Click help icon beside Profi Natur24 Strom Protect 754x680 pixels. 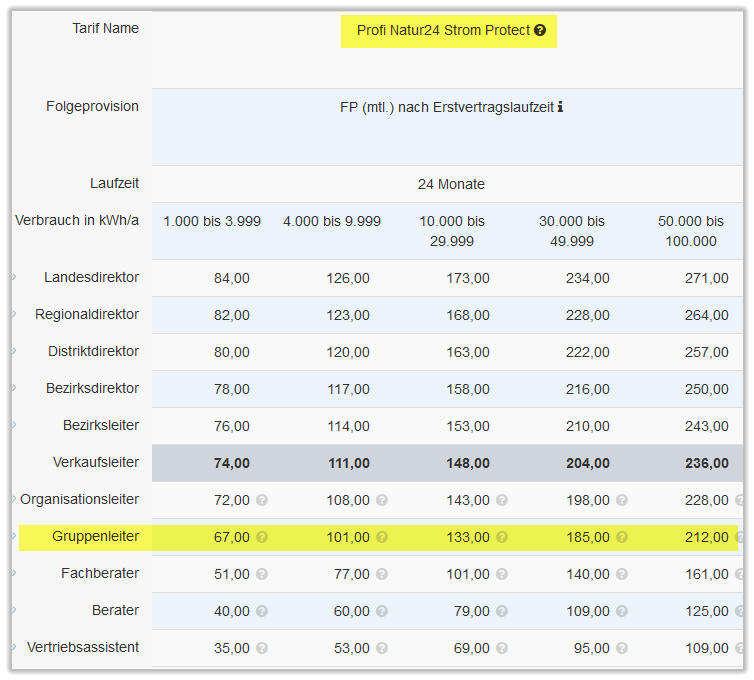pyautogui.click(x=540, y=31)
